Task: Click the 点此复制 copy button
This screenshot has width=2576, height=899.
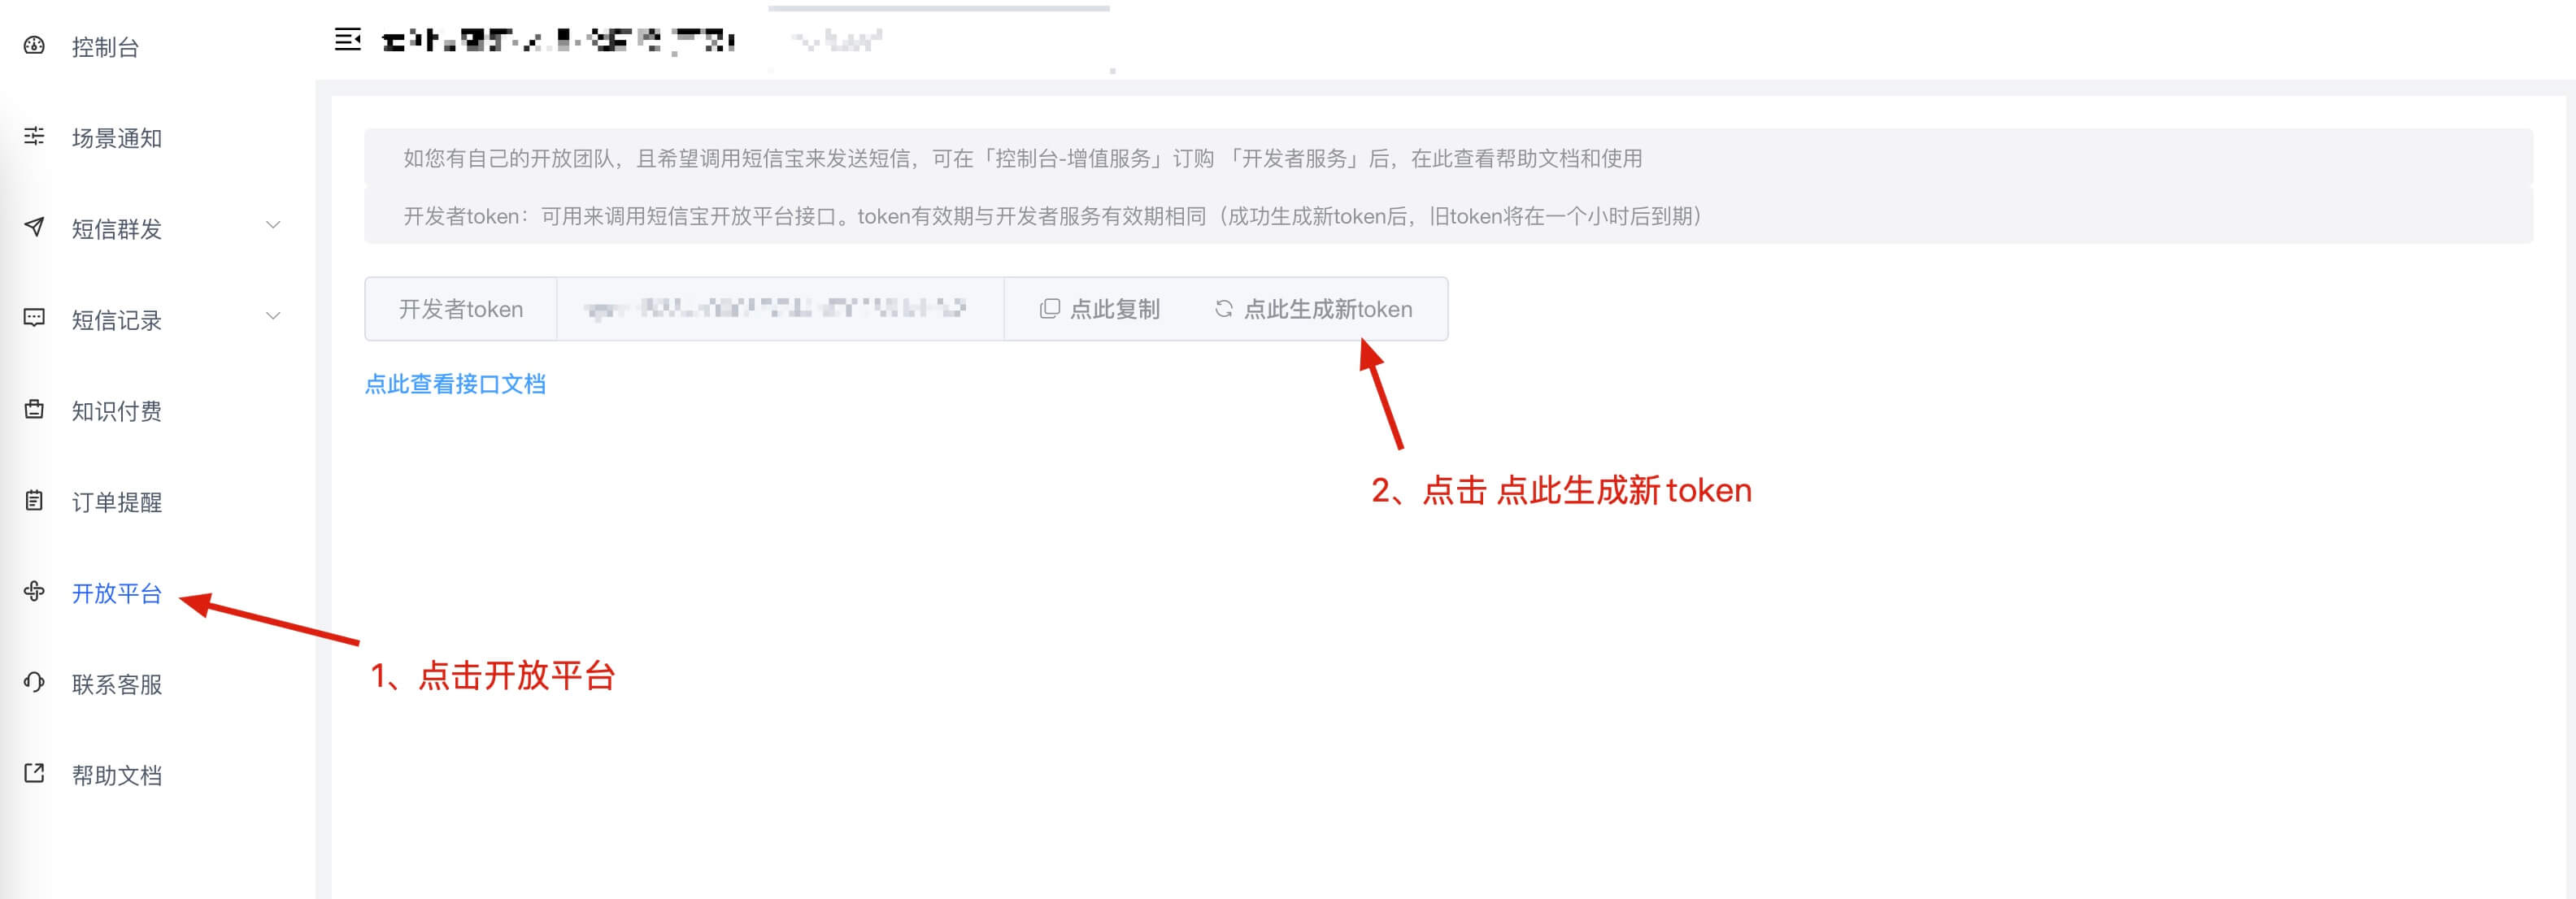Action: point(1099,309)
